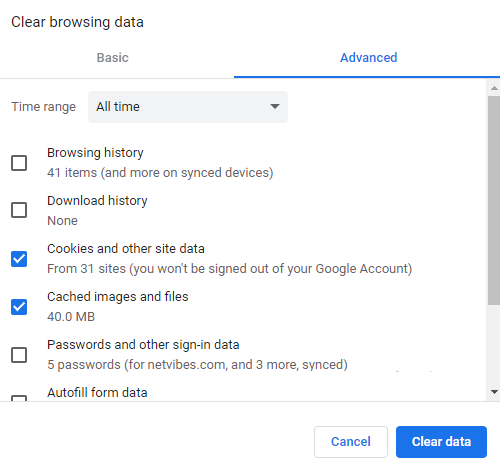Select the Advanced tab

(x=368, y=58)
